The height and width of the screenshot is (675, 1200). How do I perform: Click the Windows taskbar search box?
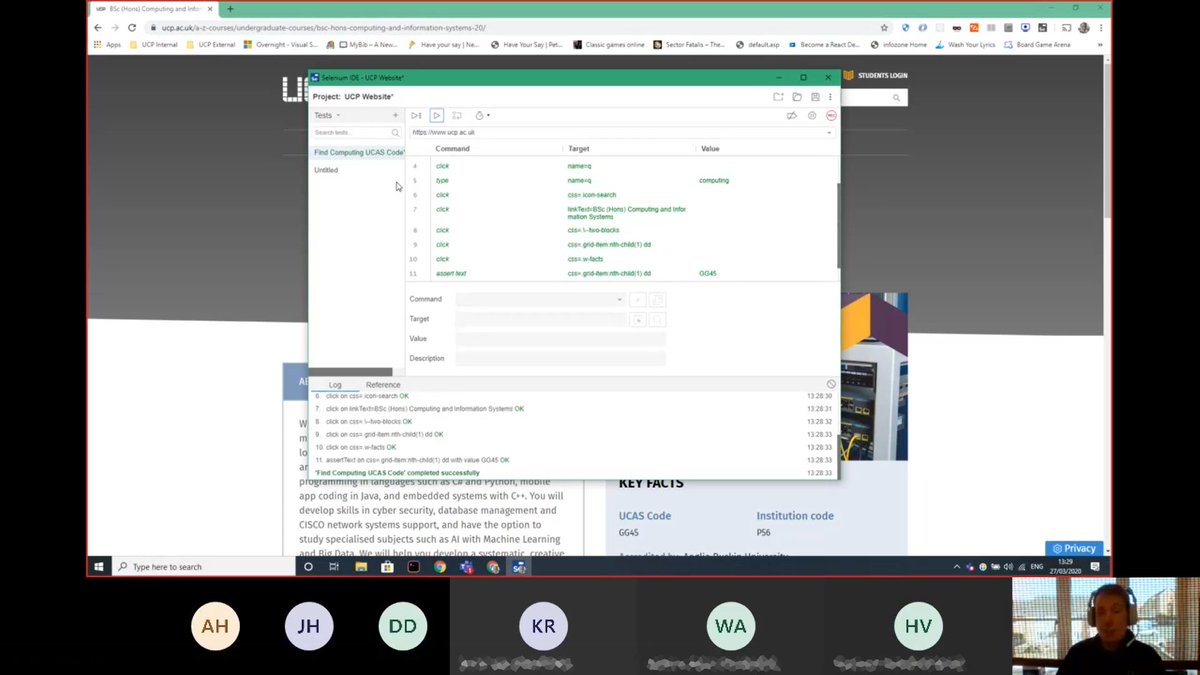(203, 566)
